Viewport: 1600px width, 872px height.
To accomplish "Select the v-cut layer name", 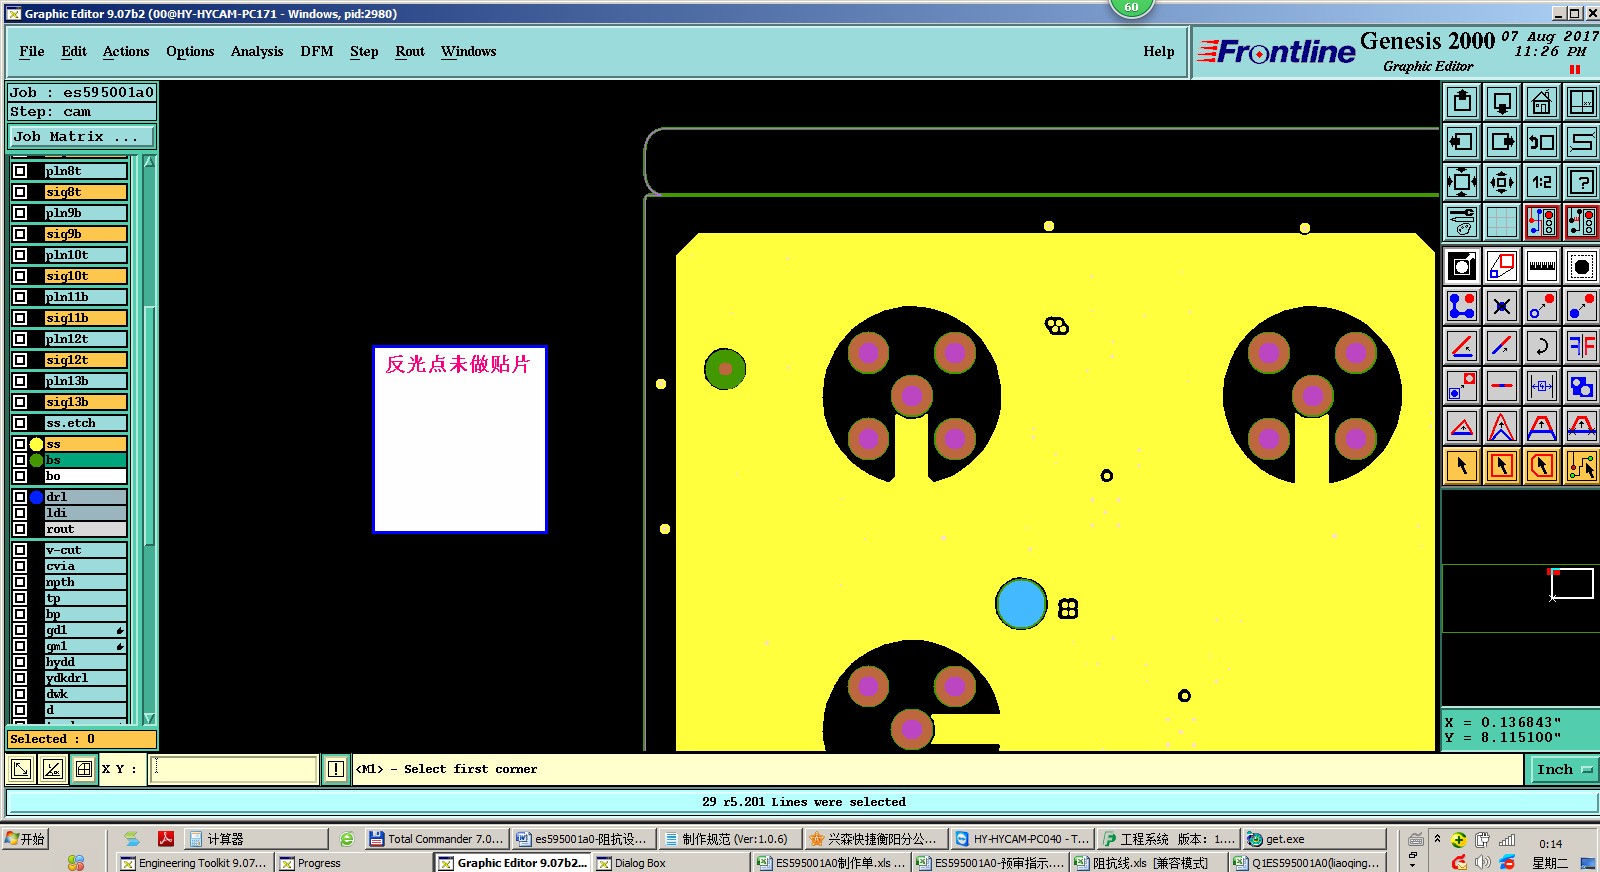I will (86, 550).
